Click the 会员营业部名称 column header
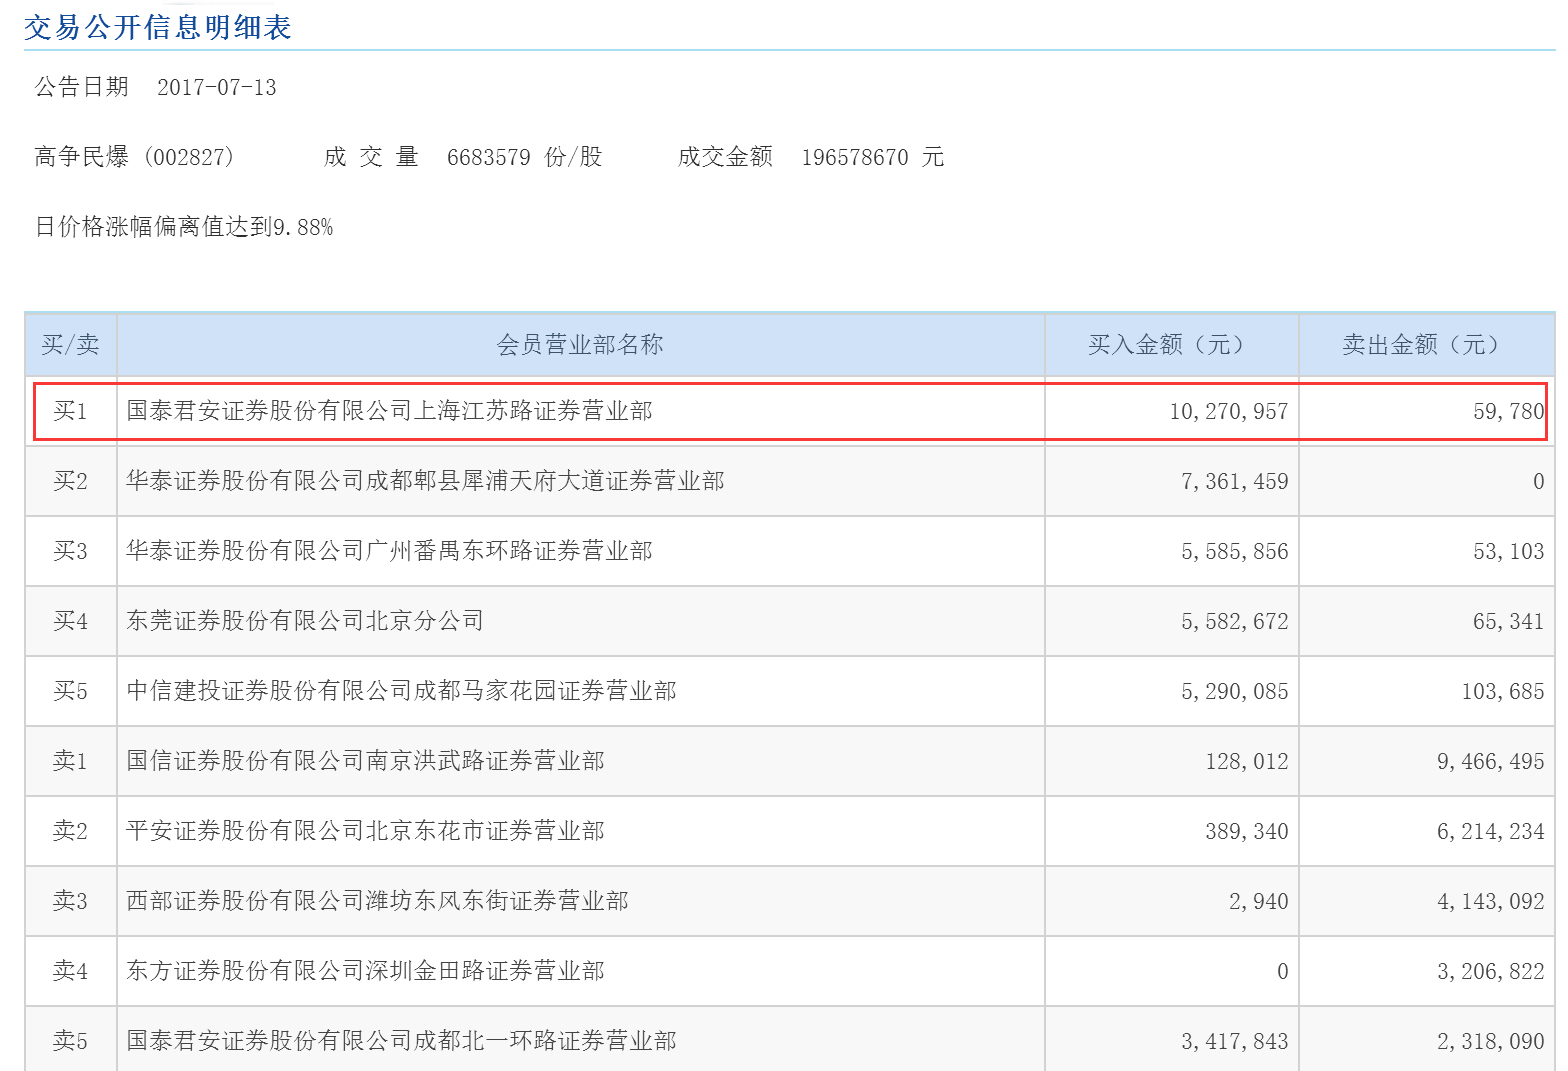The width and height of the screenshot is (1568, 1071). [x=580, y=345]
